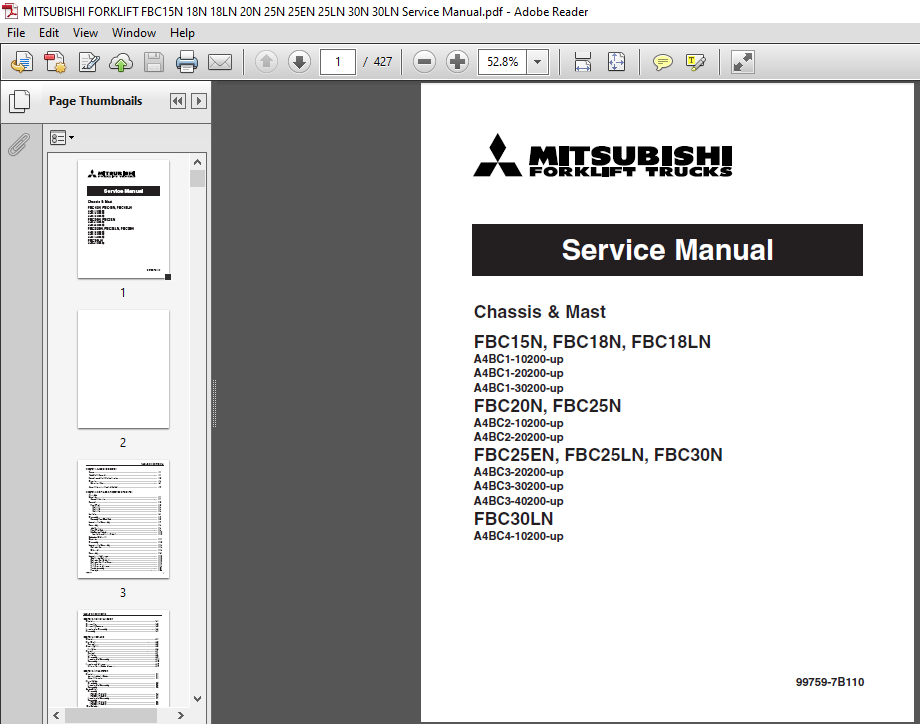Zoom in using the plus button

pyautogui.click(x=457, y=62)
